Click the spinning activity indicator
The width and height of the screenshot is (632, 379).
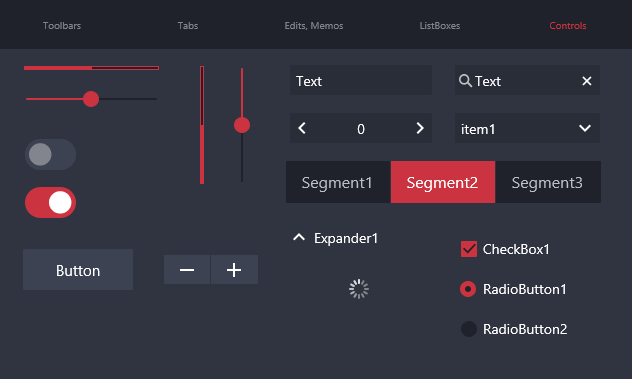tap(359, 289)
